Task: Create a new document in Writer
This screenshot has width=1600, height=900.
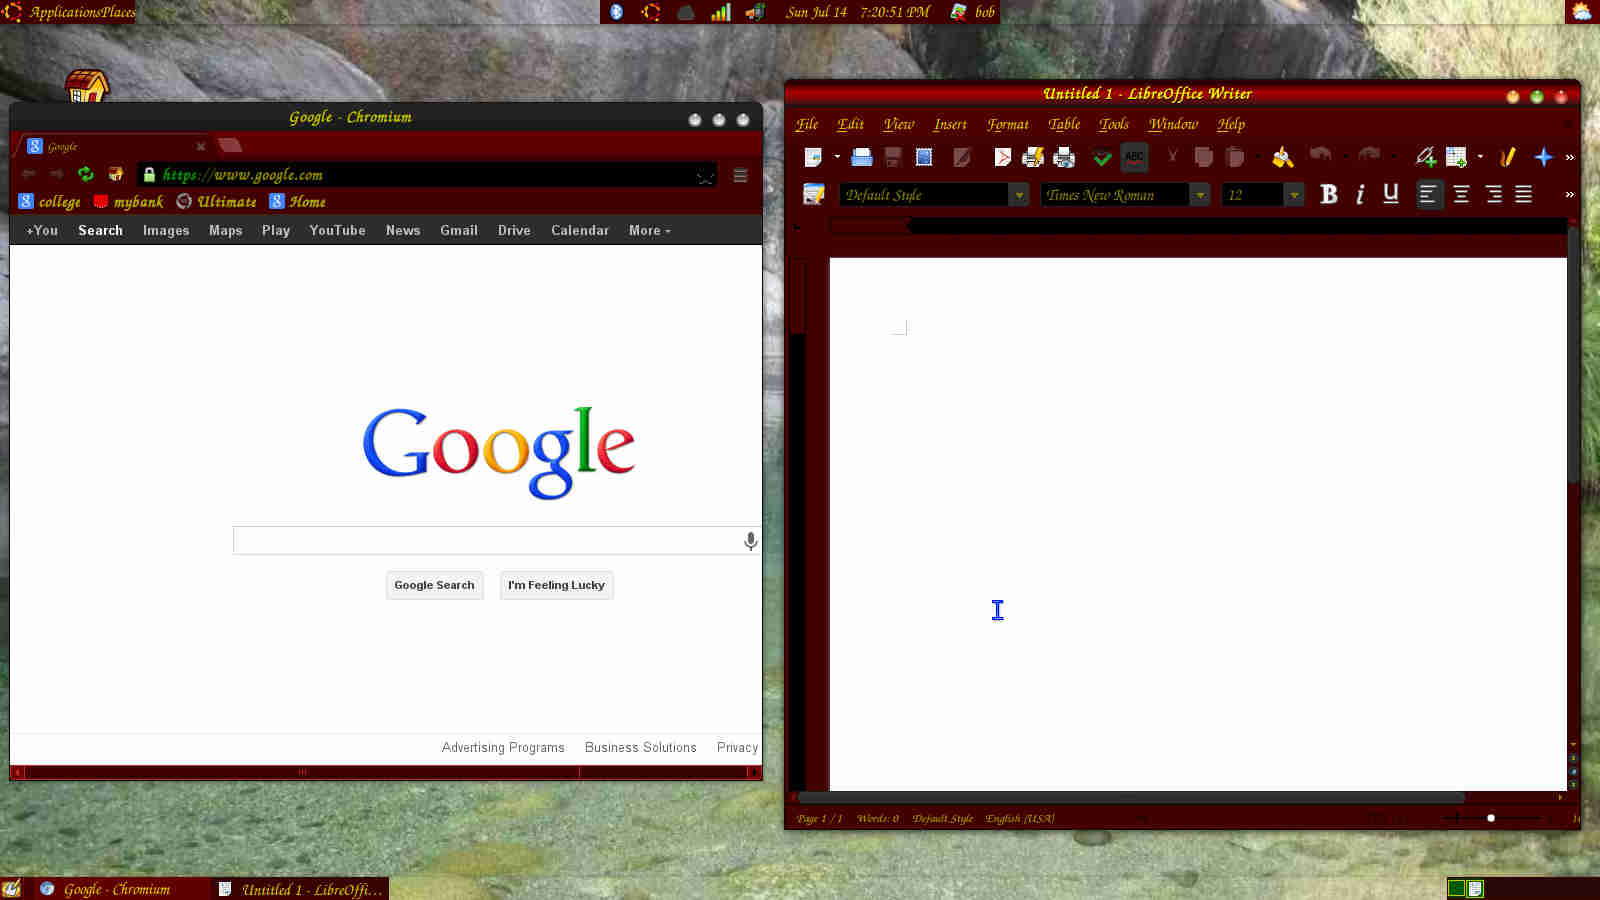Action: pyautogui.click(x=813, y=157)
